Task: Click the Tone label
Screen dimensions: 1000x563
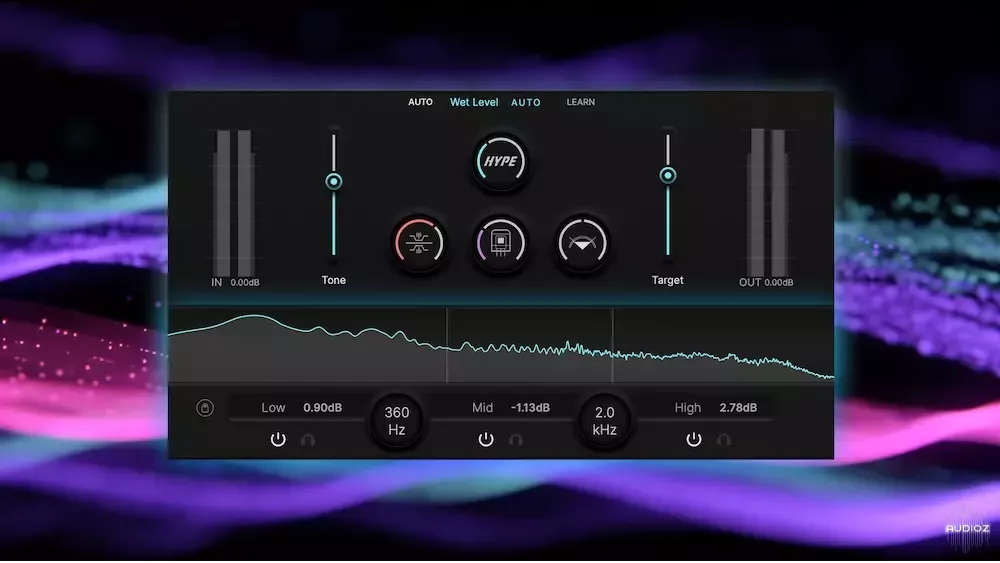Action: (x=334, y=280)
